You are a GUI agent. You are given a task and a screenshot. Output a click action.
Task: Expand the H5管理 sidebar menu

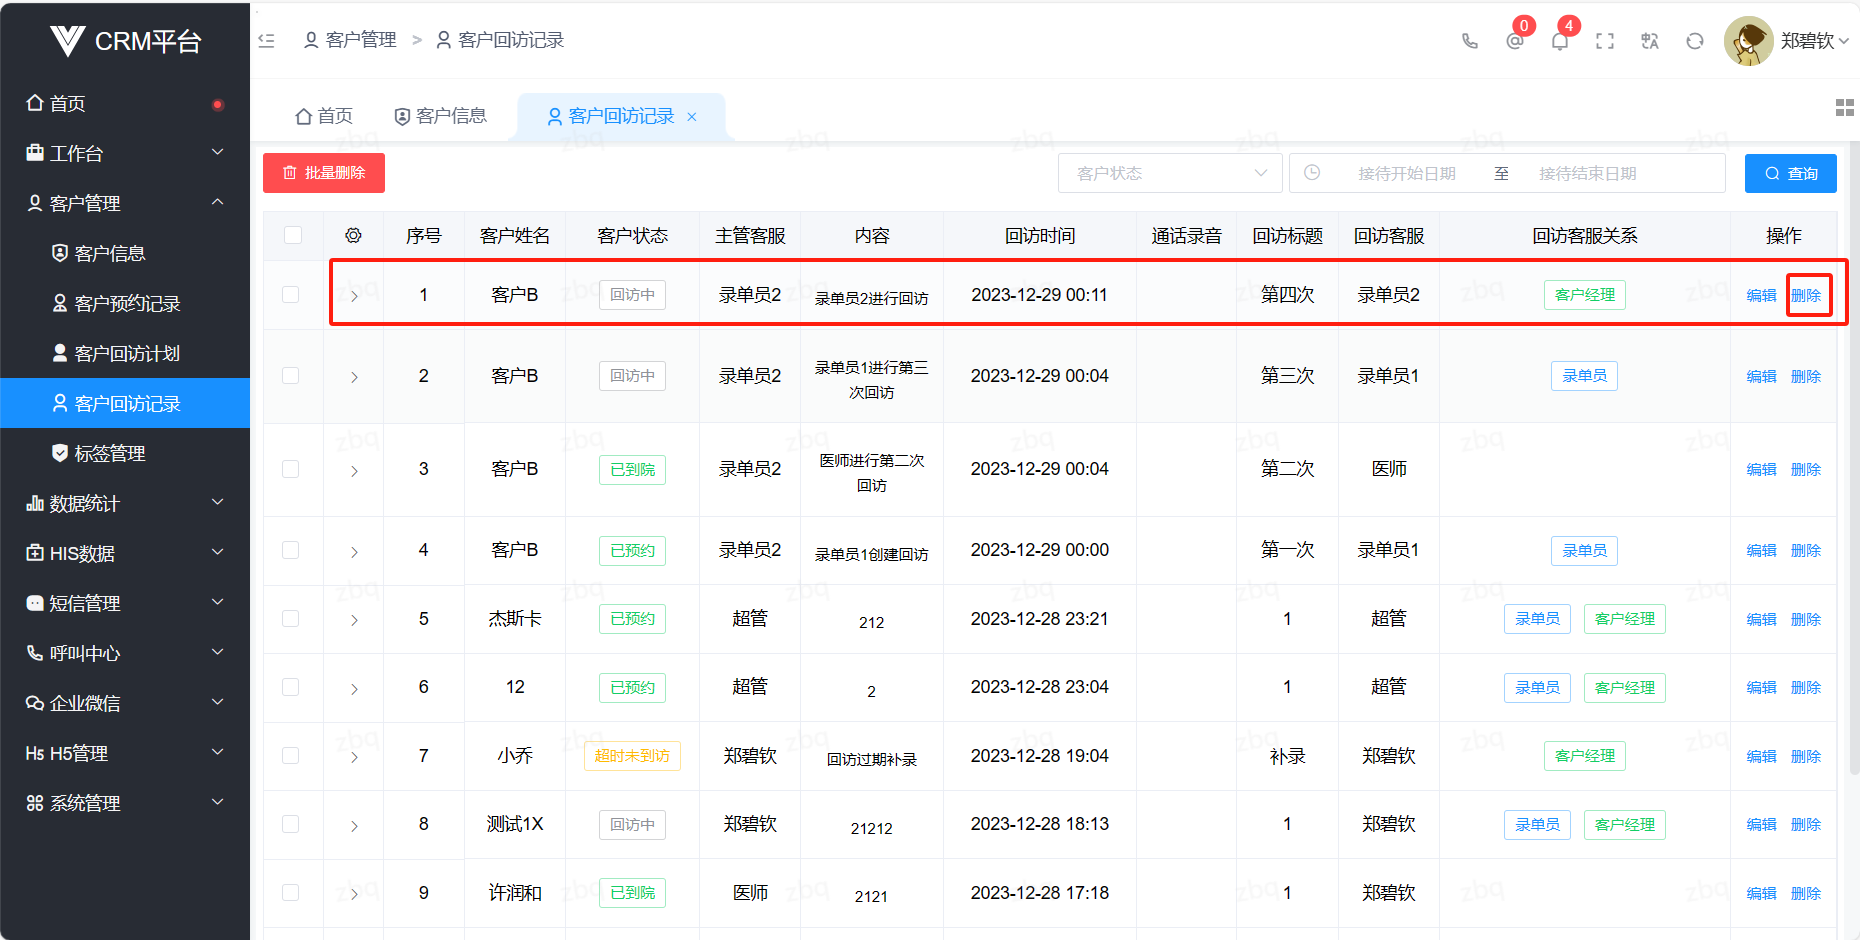tap(125, 753)
